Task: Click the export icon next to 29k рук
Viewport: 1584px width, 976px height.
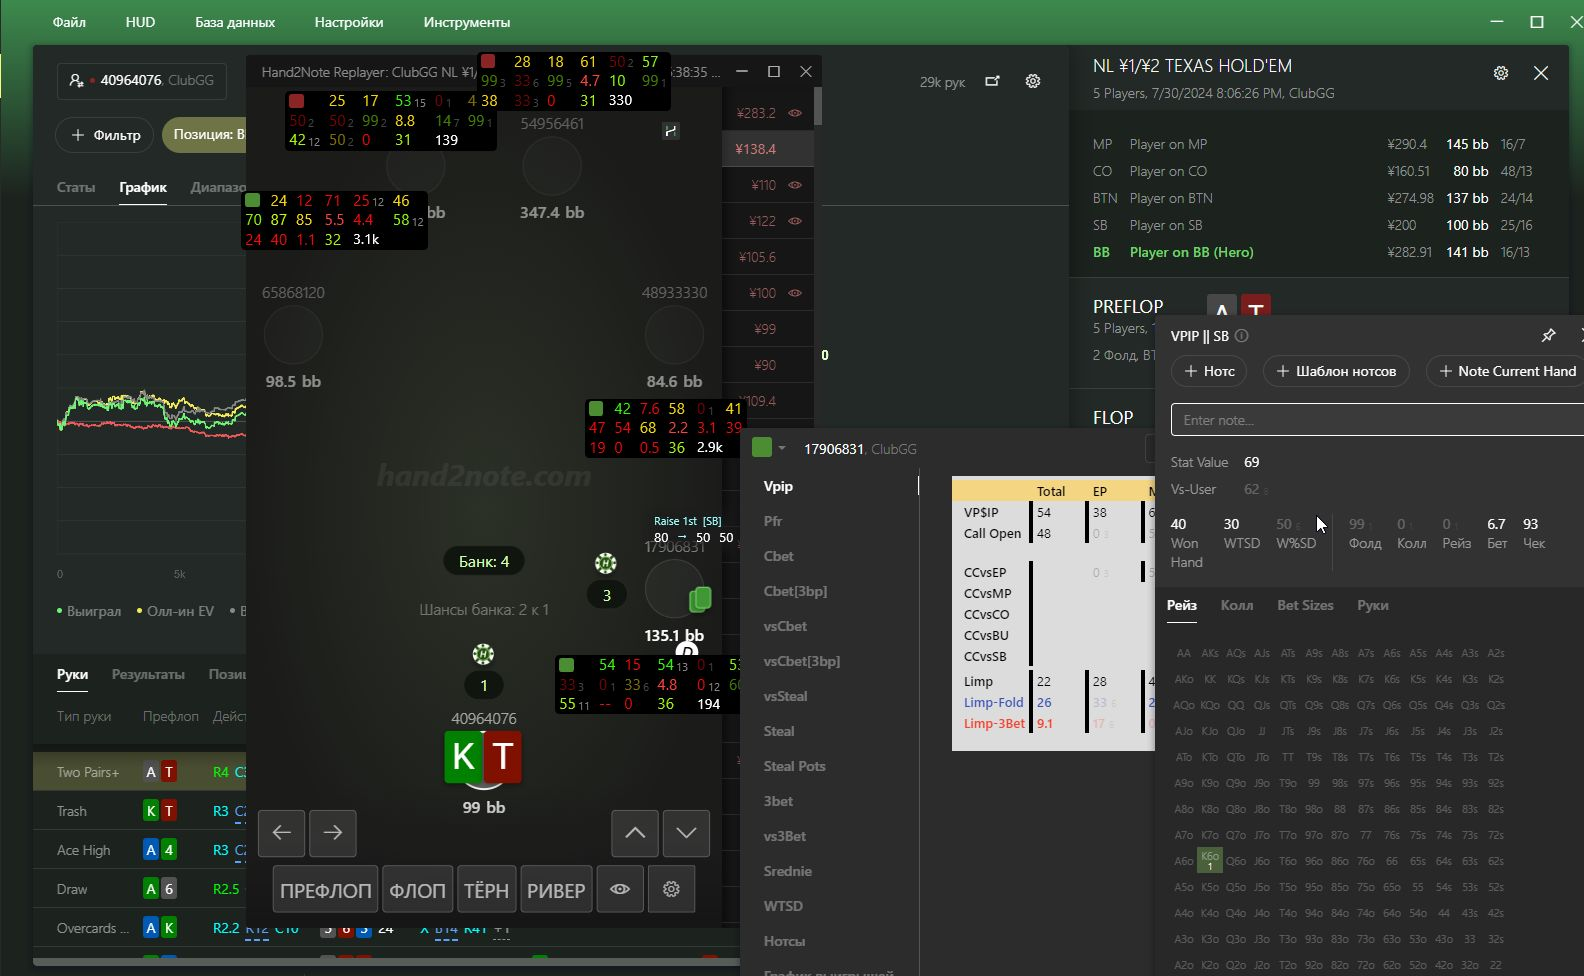Action: pyautogui.click(x=992, y=81)
